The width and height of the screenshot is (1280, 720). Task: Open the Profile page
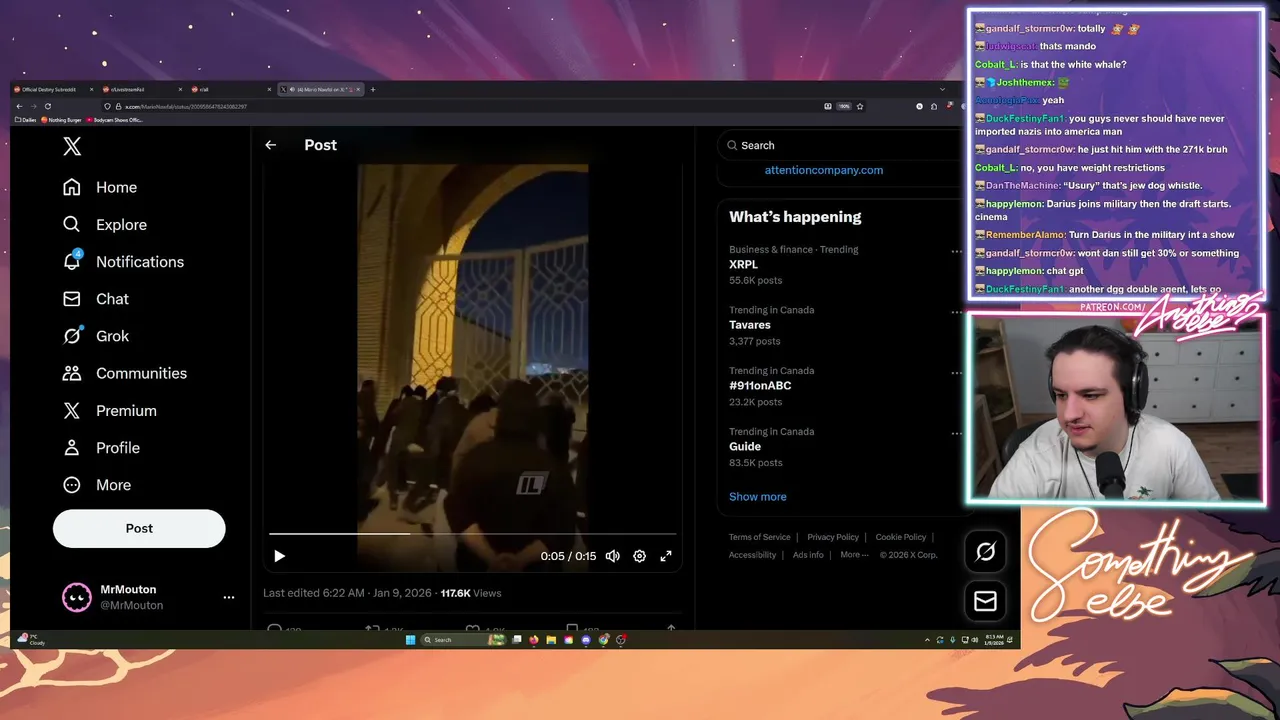click(x=101, y=448)
